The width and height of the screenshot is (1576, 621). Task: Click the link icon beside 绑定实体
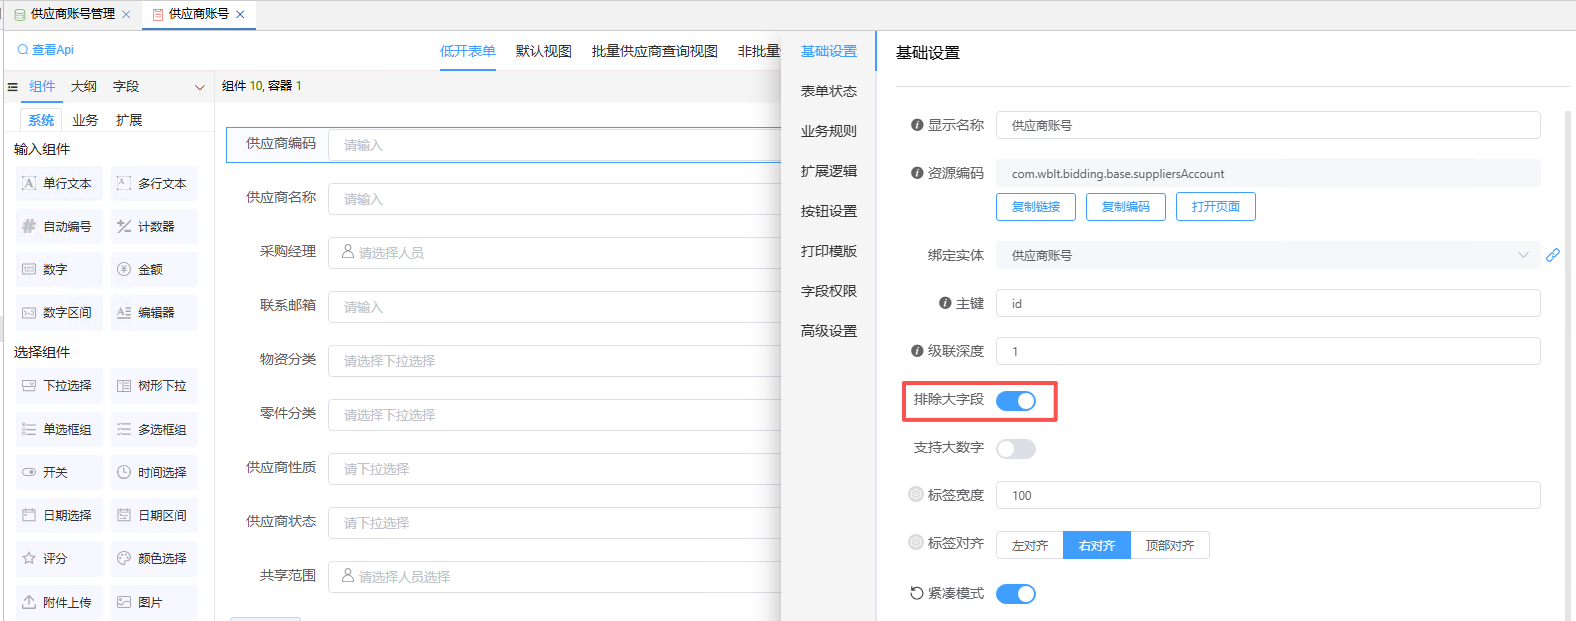pos(1553,255)
